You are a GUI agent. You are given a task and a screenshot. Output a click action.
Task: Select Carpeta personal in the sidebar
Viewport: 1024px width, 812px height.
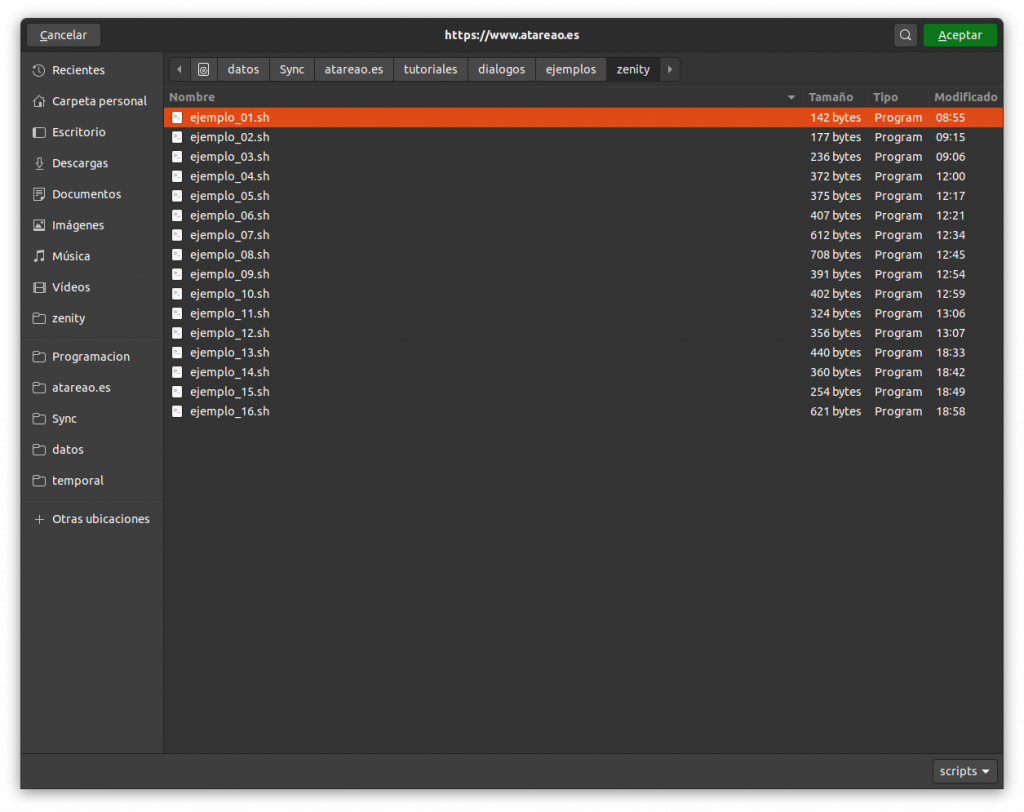click(98, 101)
